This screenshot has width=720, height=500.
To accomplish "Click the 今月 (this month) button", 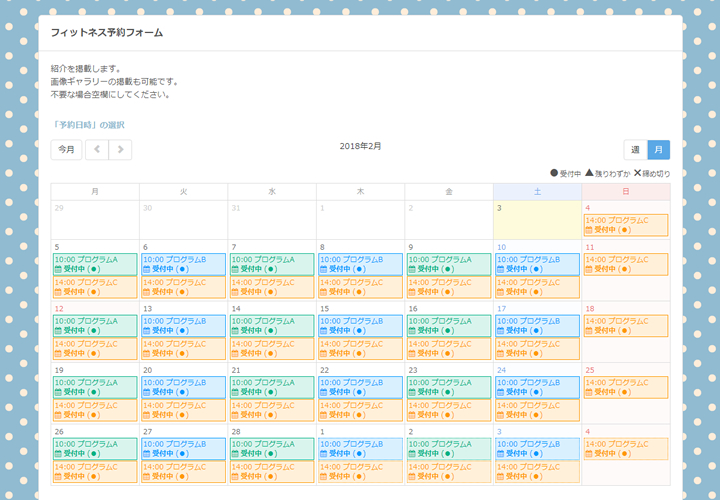I will click(66, 150).
